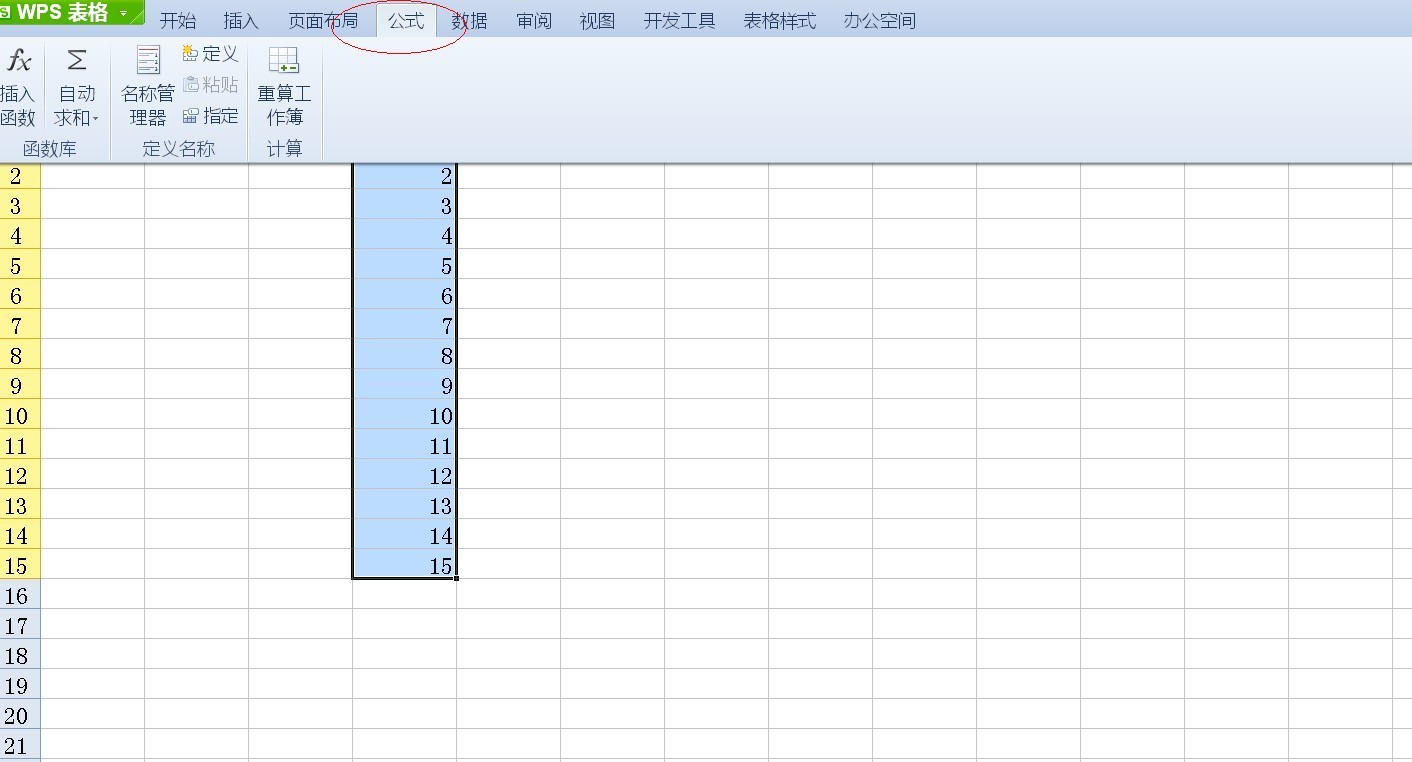Open the Name Manager (名称管理器)
1412x762 pixels.
pos(148,87)
